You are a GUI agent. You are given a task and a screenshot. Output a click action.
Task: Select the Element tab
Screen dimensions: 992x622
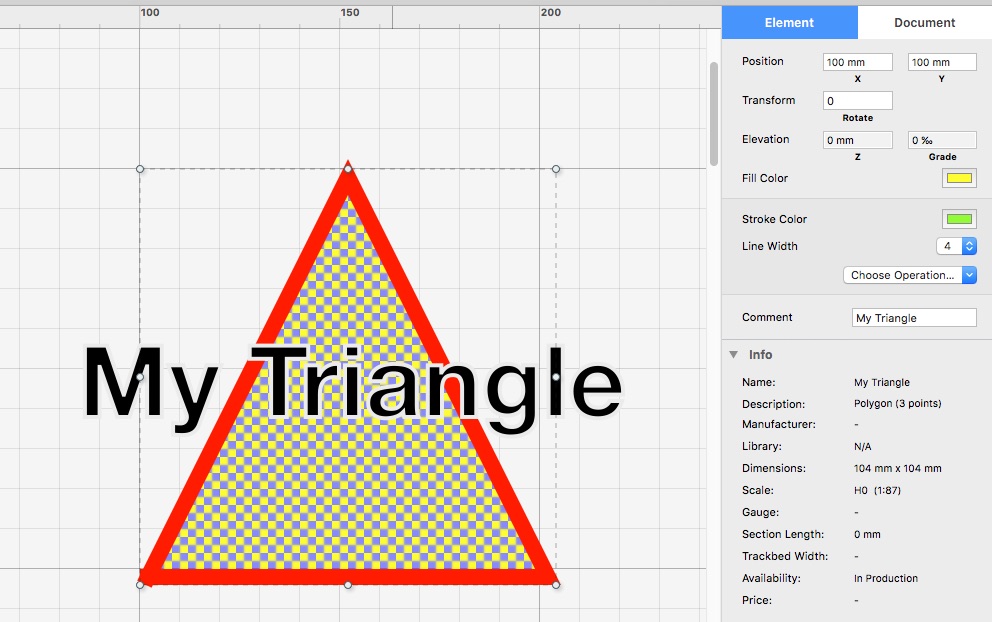click(789, 22)
